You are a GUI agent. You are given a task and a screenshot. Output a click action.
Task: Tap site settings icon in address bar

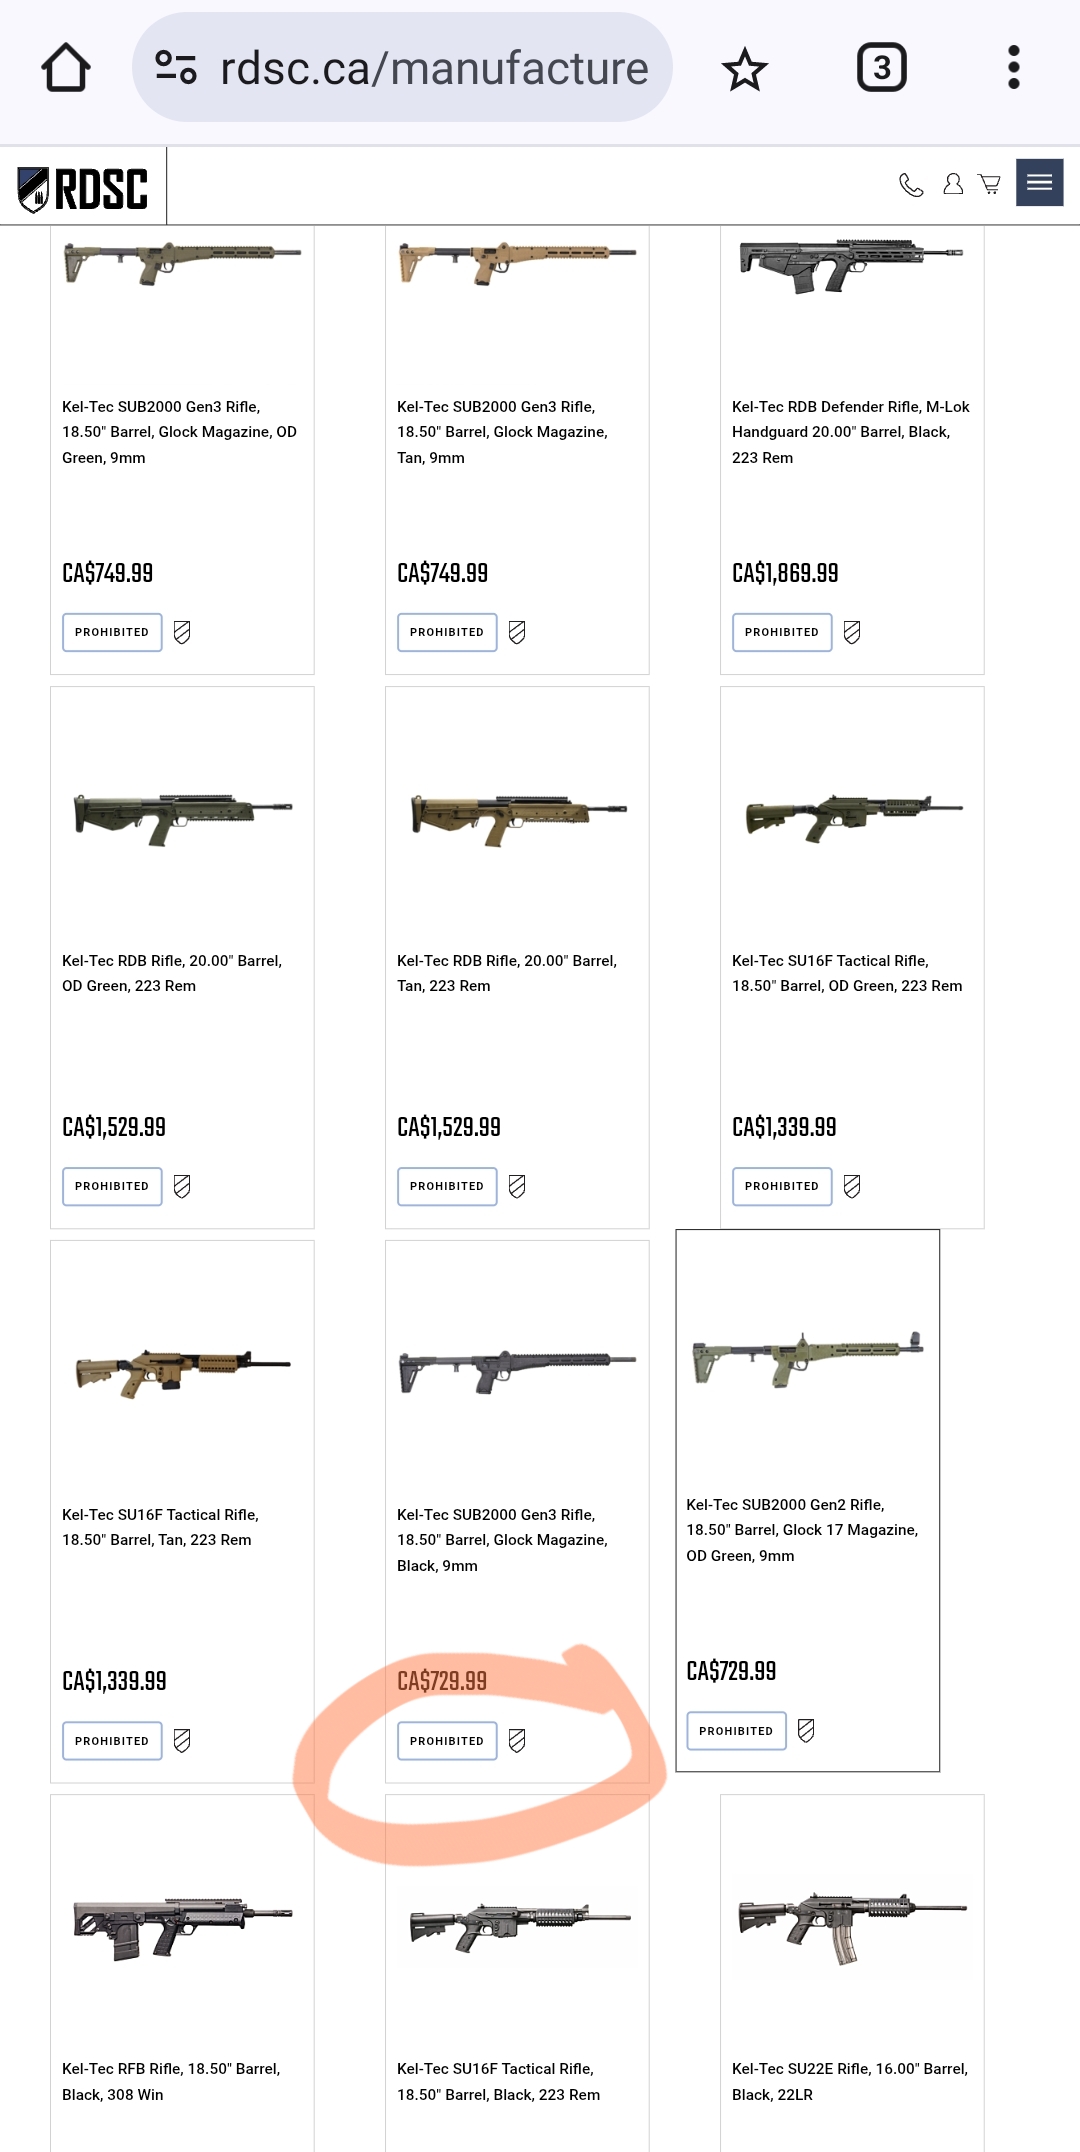click(176, 68)
